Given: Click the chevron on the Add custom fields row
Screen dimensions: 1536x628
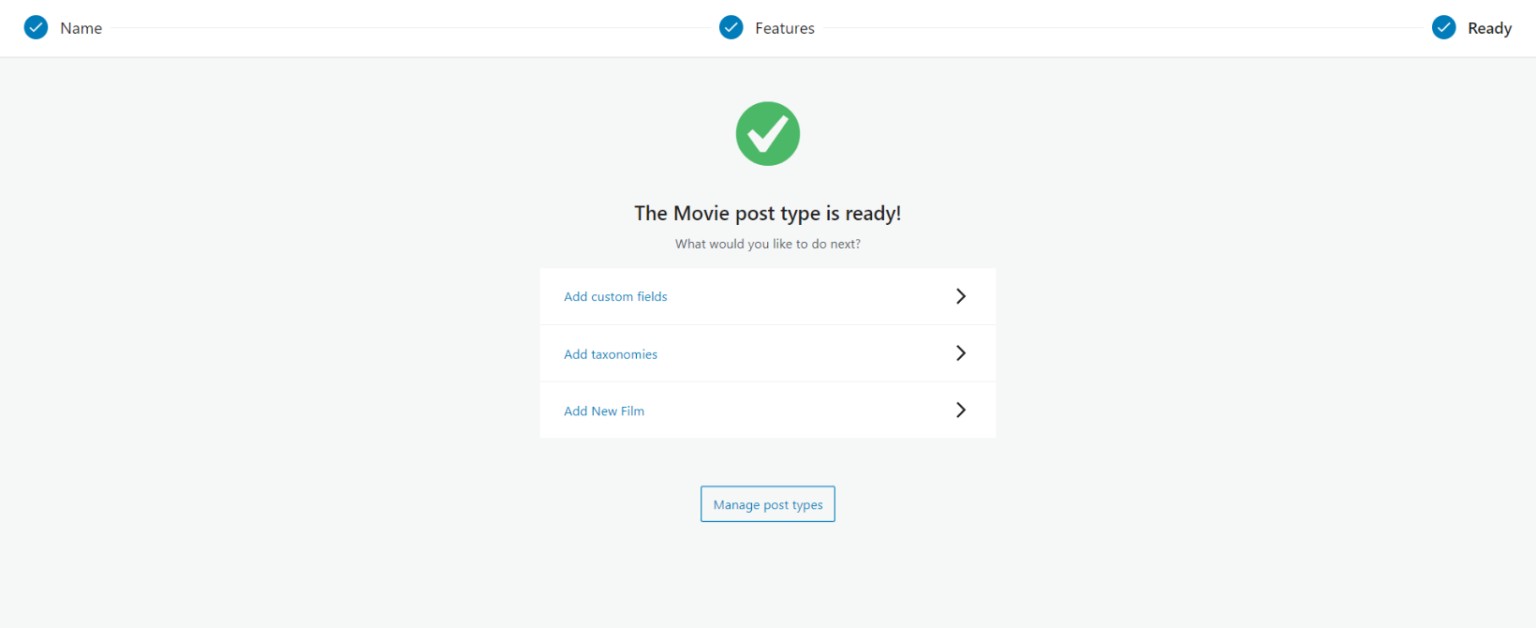Looking at the screenshot, I should tap(961, 296).
